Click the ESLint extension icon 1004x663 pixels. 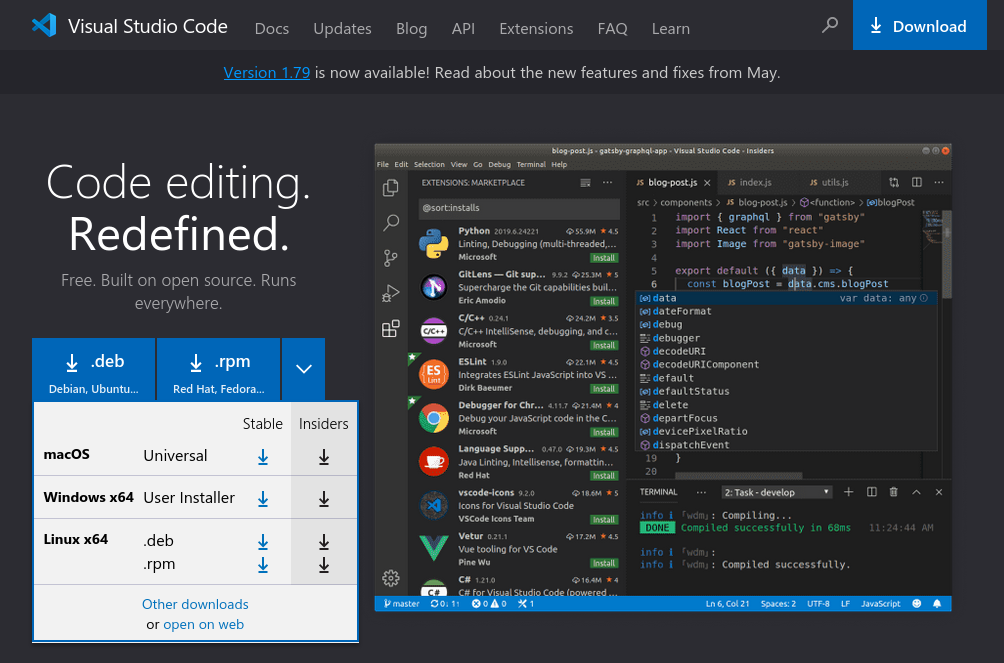[x=433, y=375]
